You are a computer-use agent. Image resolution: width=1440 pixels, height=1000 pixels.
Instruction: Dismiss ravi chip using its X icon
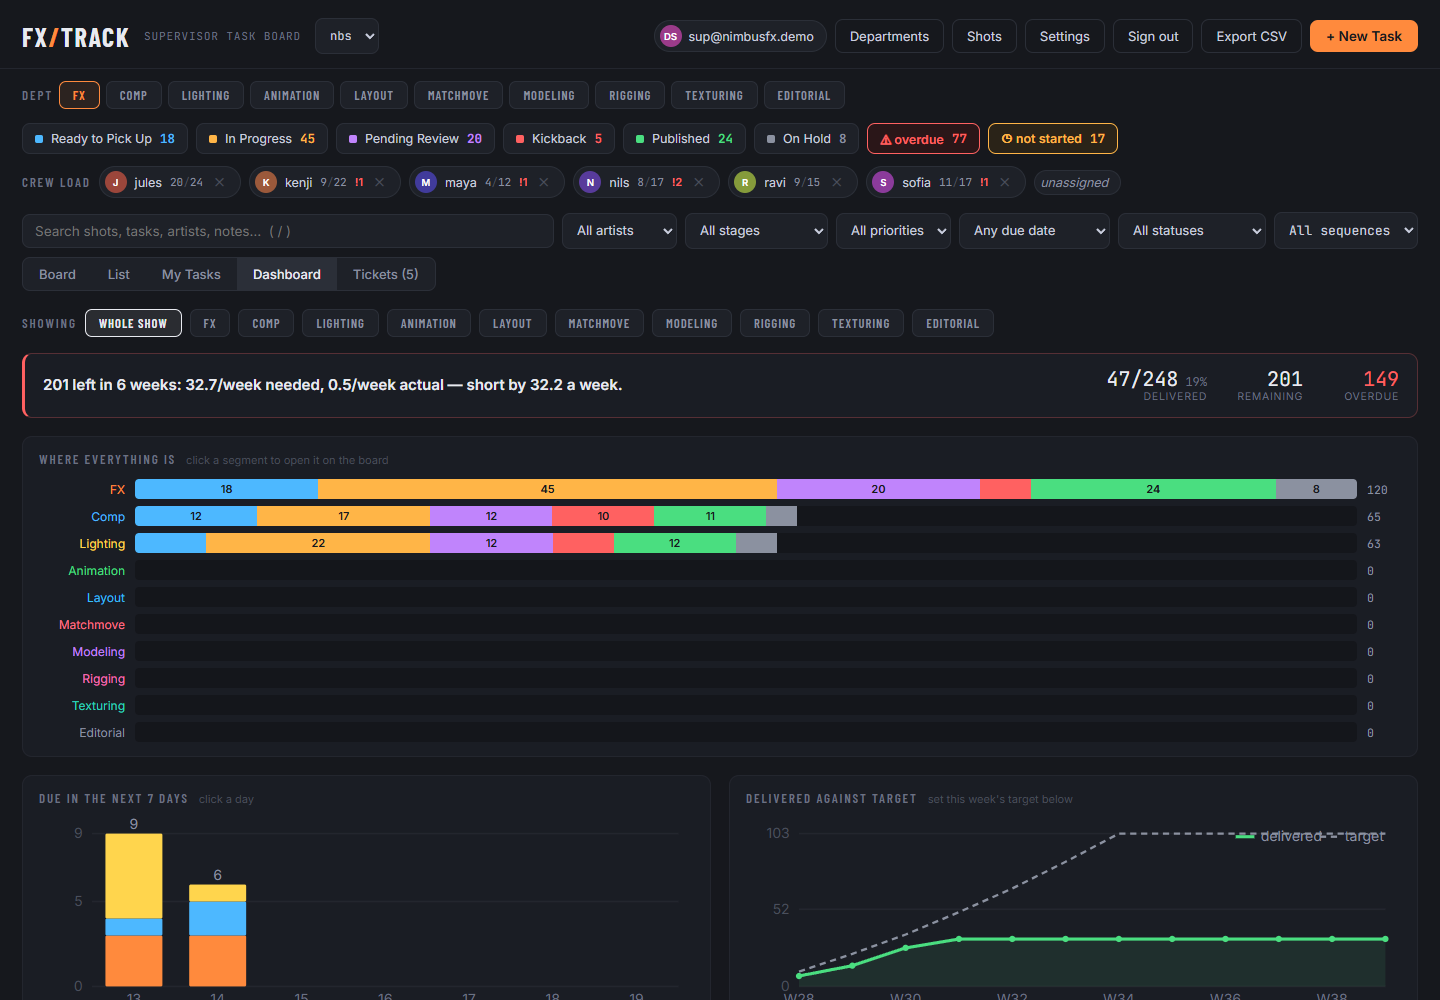coord(837,182)
